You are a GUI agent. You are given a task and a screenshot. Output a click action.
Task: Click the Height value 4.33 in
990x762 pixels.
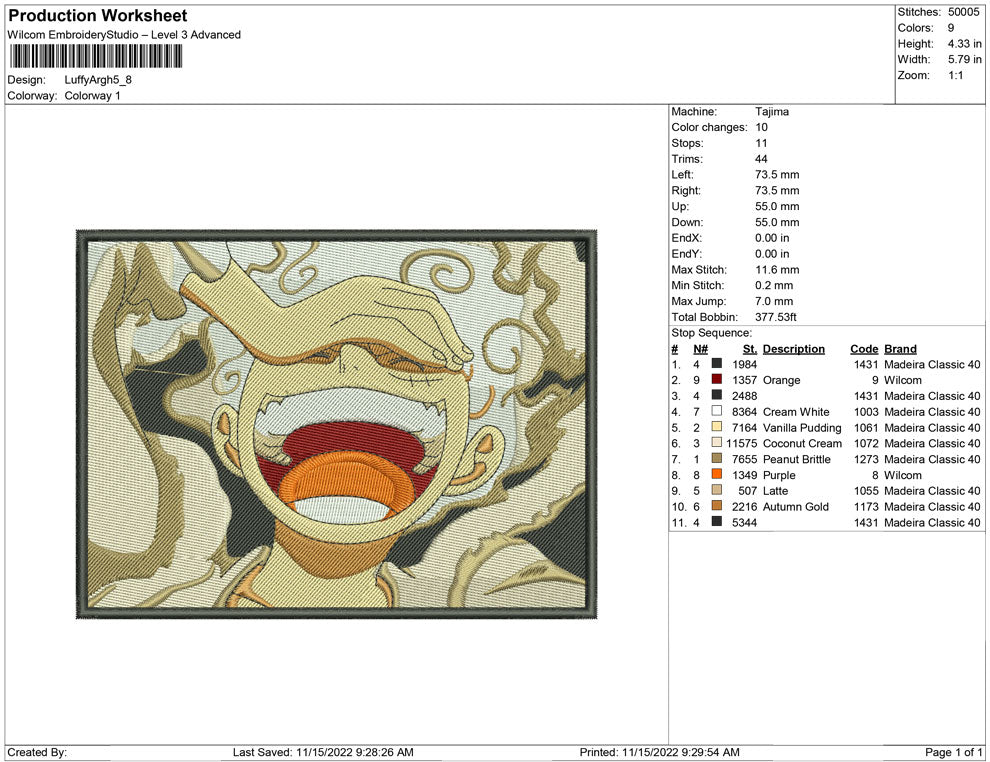click(x=964, y=44)
